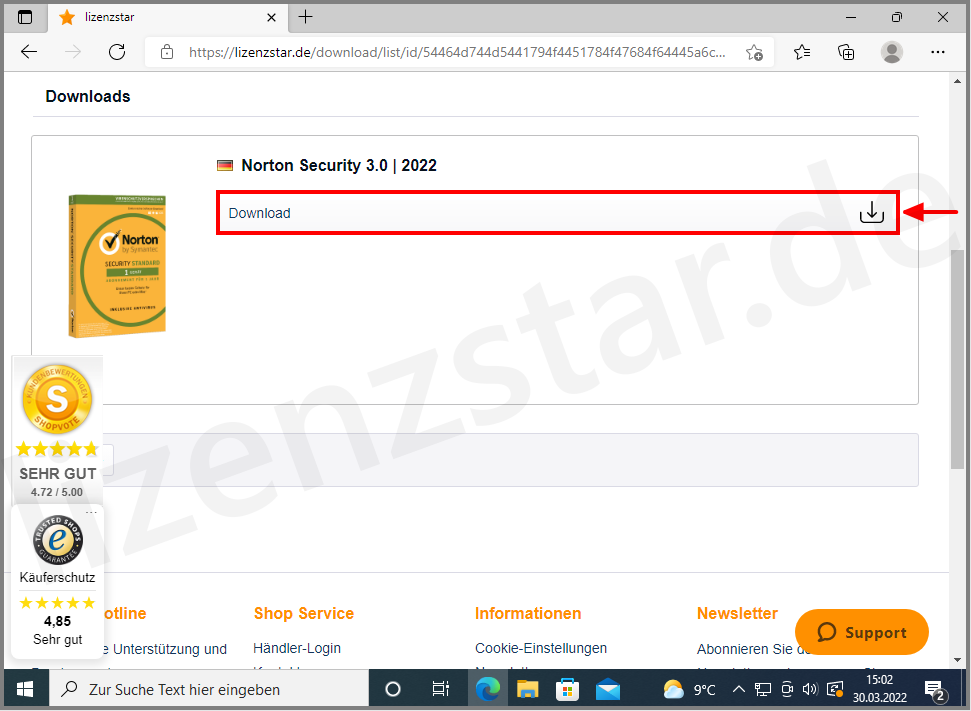This screenshot has width=971, height=711.
Task: Open the Windows Start menu
Action: 24,689
